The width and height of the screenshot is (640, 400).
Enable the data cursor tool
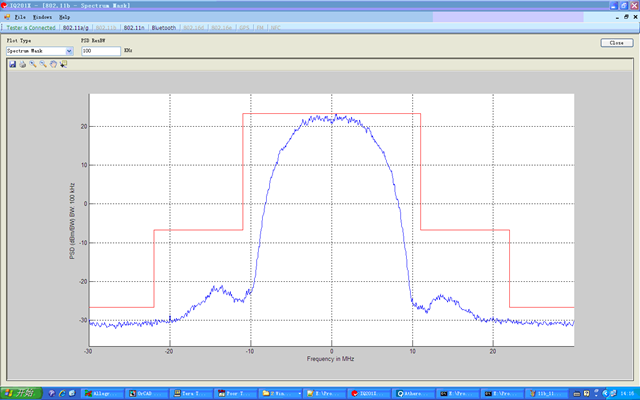coord(63,64)
